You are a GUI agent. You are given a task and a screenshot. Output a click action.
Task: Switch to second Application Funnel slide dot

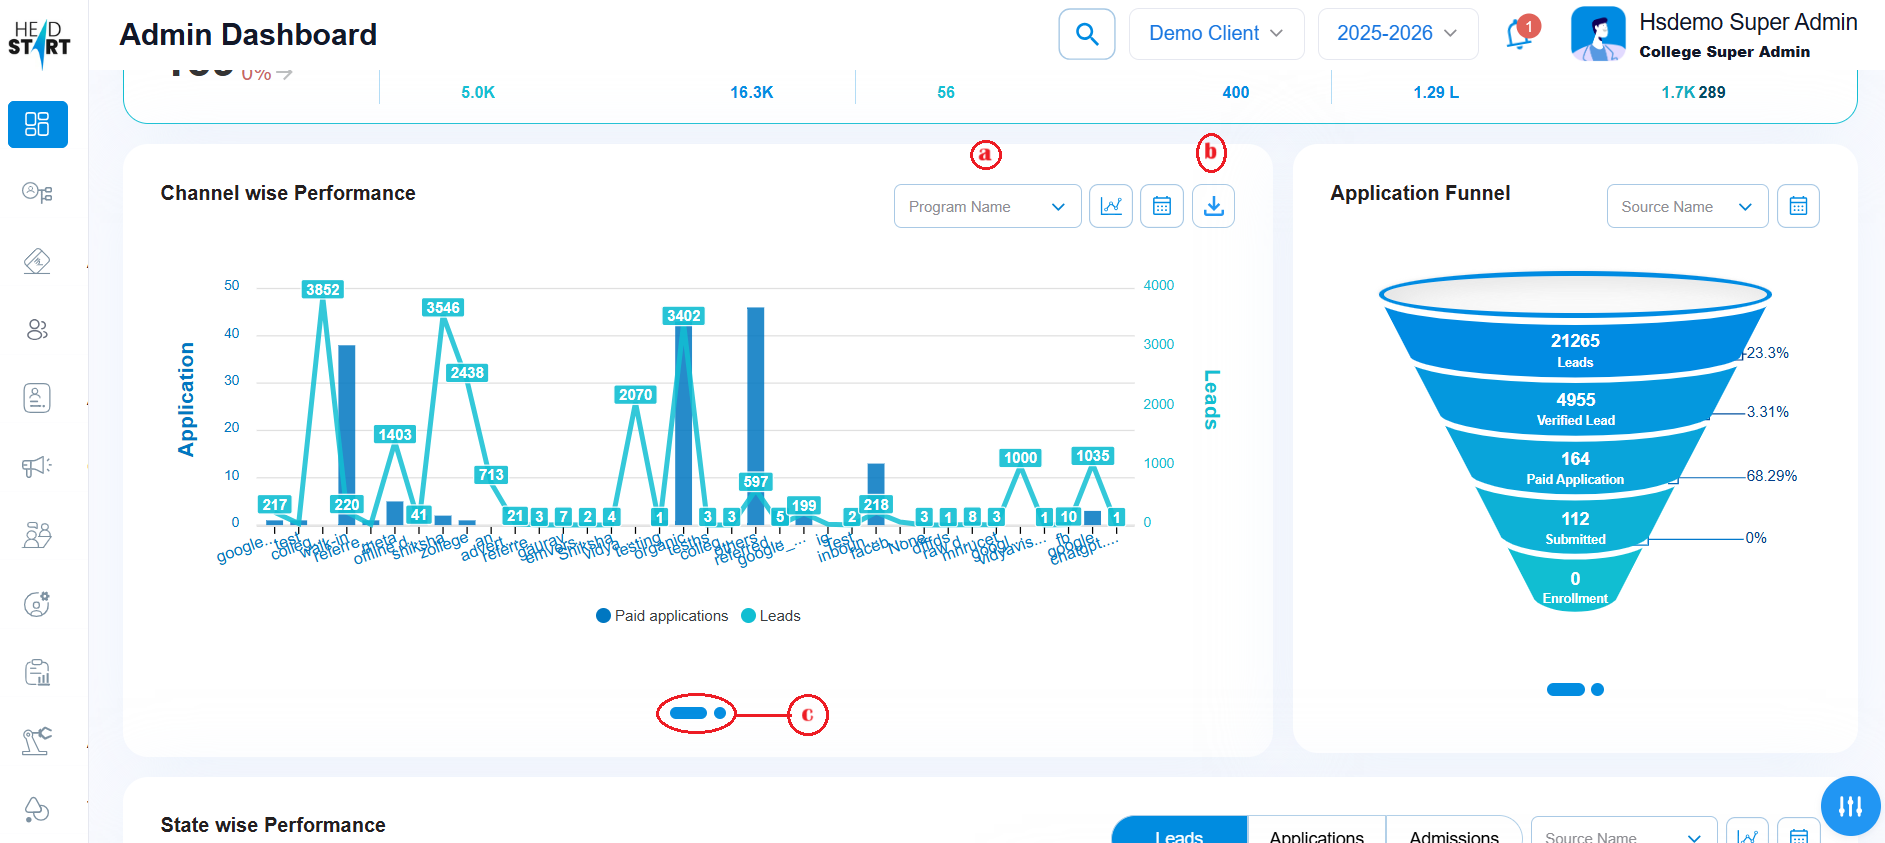click(x=1597, y=689)
